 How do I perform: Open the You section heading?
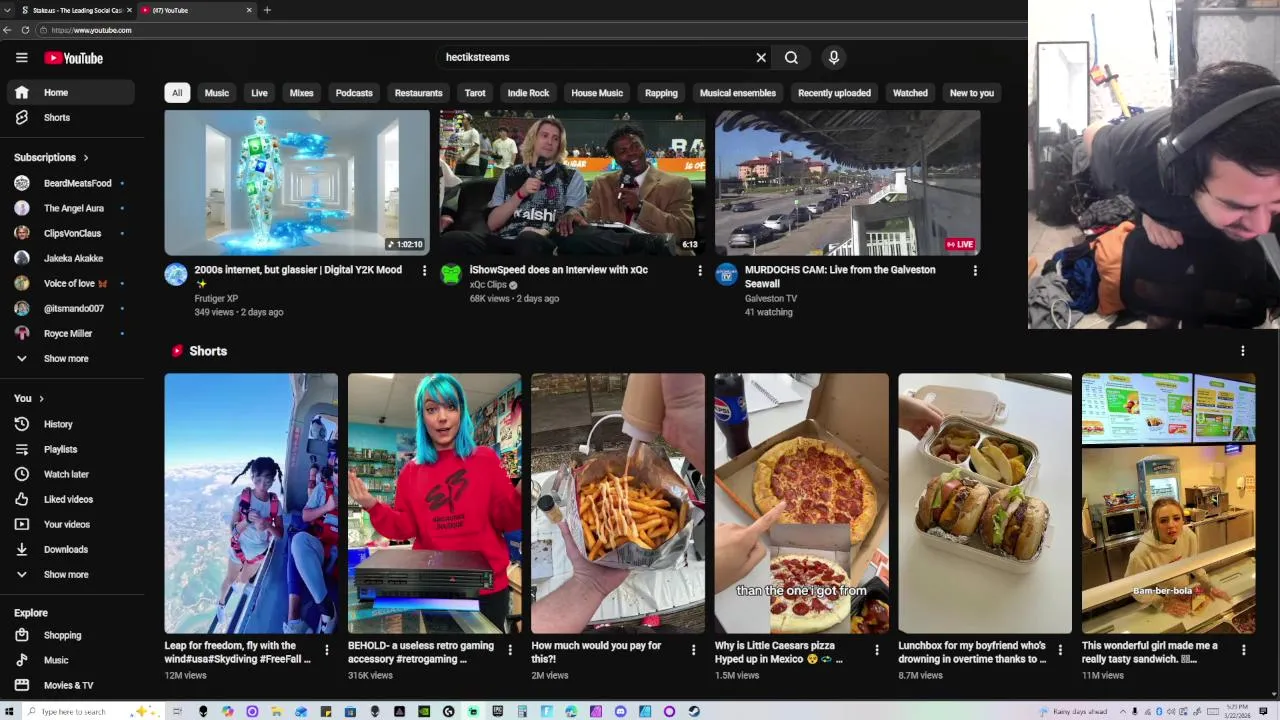tap(29, 398)
